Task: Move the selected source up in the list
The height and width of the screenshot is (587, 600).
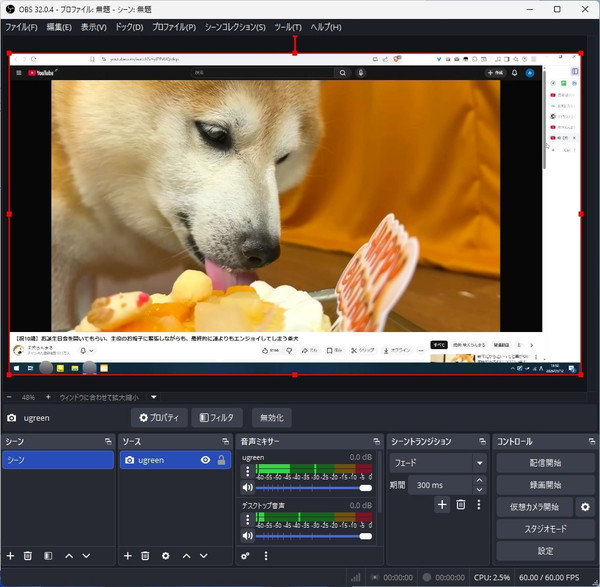Action: tap(186, 555)
